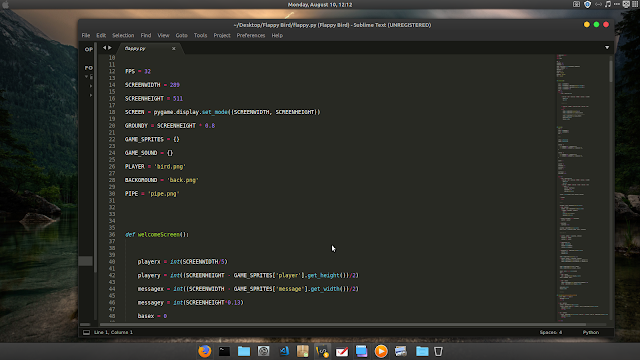Click the SCREENWIDTH value 289
The height and width of the screenshot is (360, 640).
click(175, 85)
